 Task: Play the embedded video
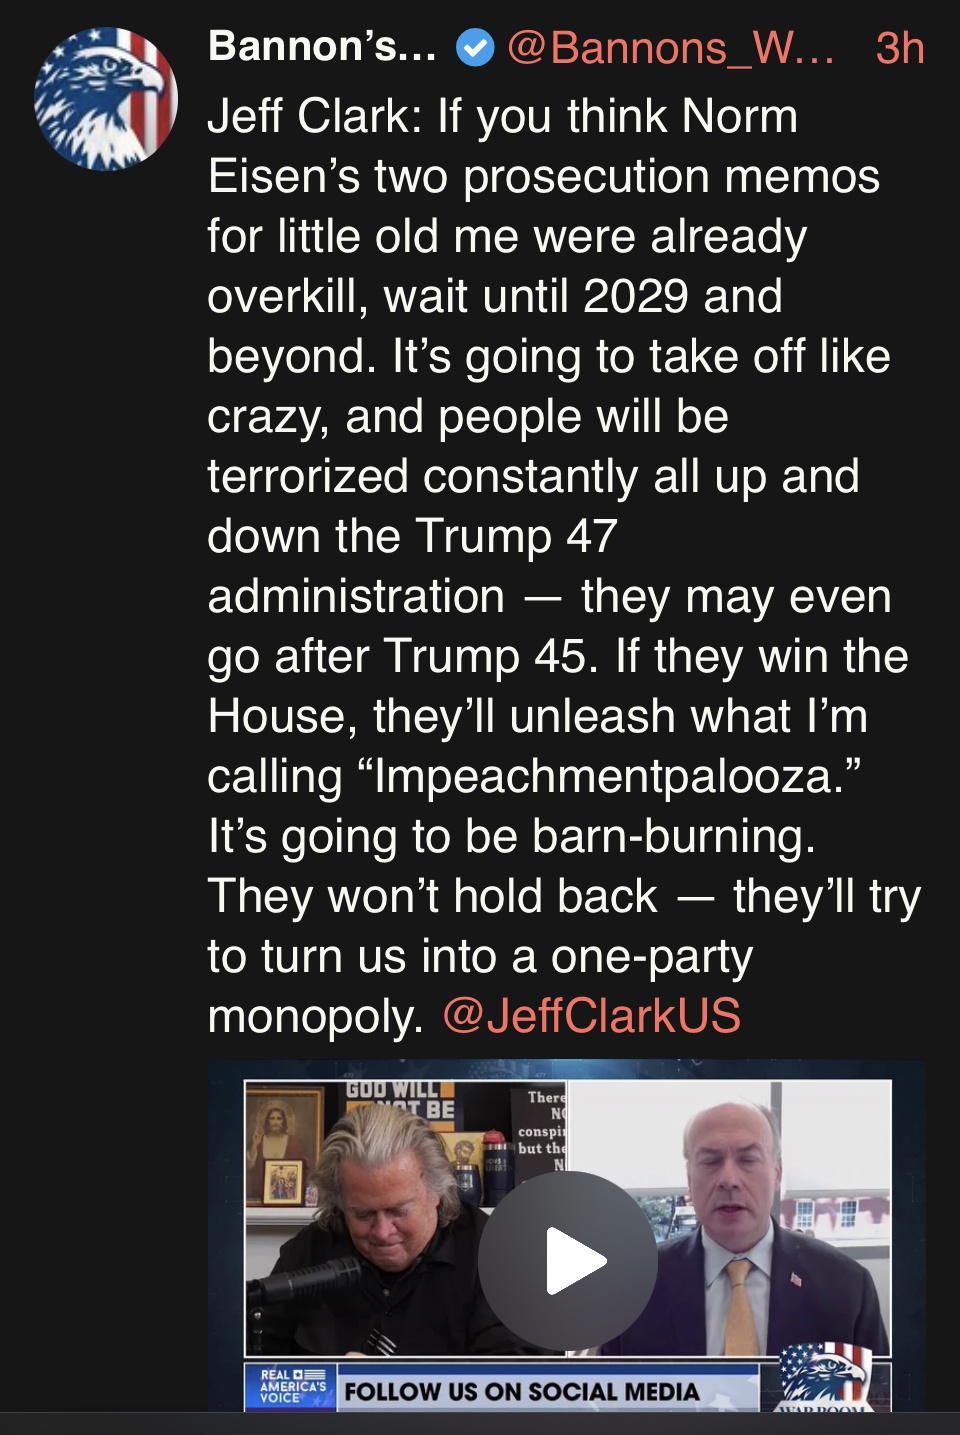click(568, 1261)
